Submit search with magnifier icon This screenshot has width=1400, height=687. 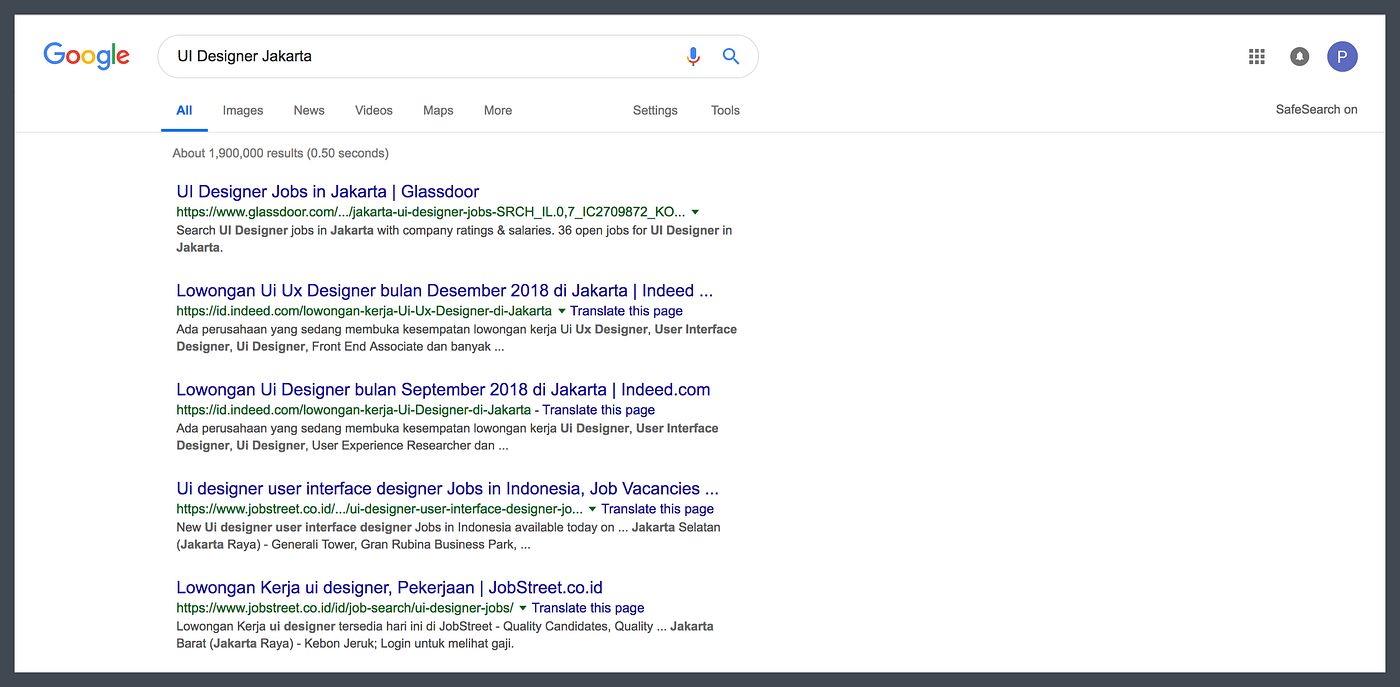point(731,56)
